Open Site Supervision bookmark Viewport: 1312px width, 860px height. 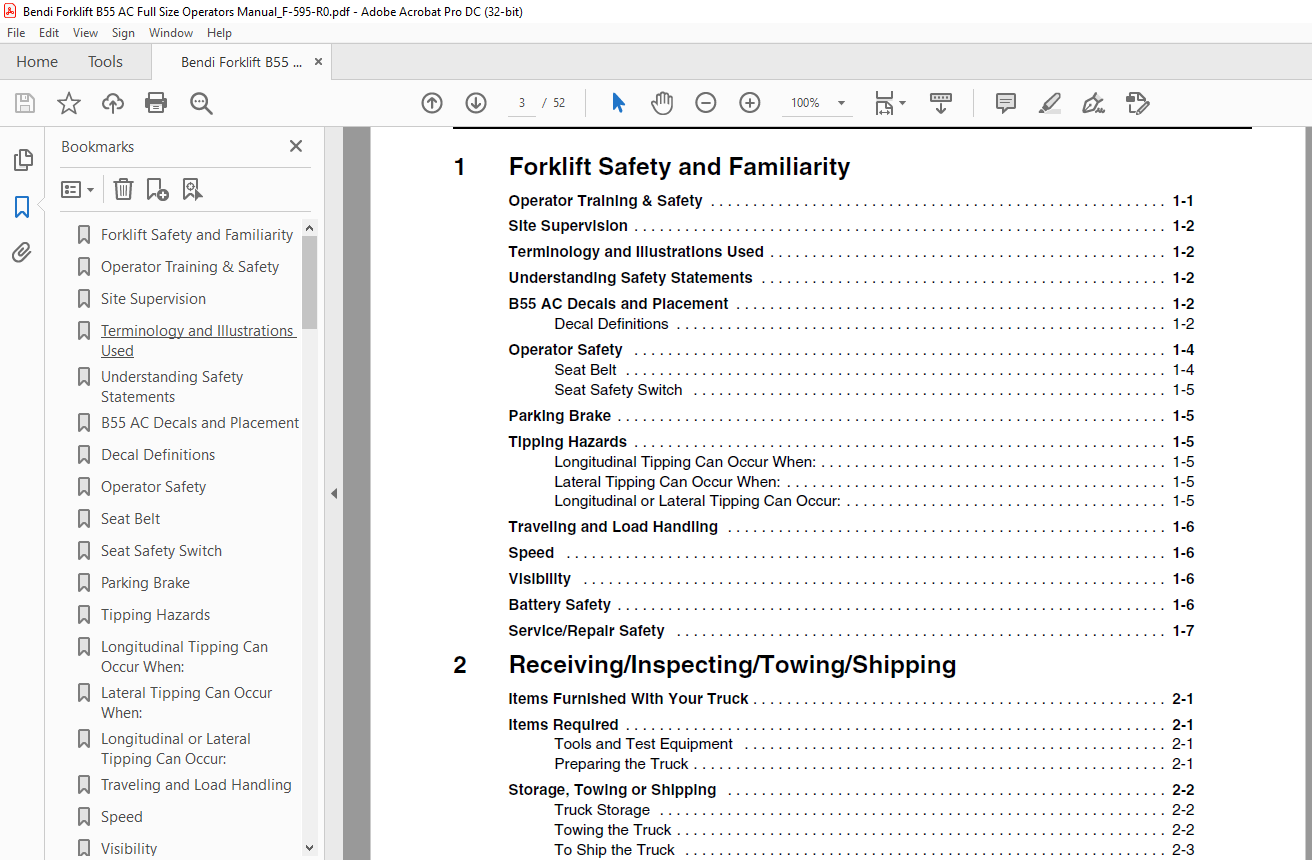coord(153,299)
